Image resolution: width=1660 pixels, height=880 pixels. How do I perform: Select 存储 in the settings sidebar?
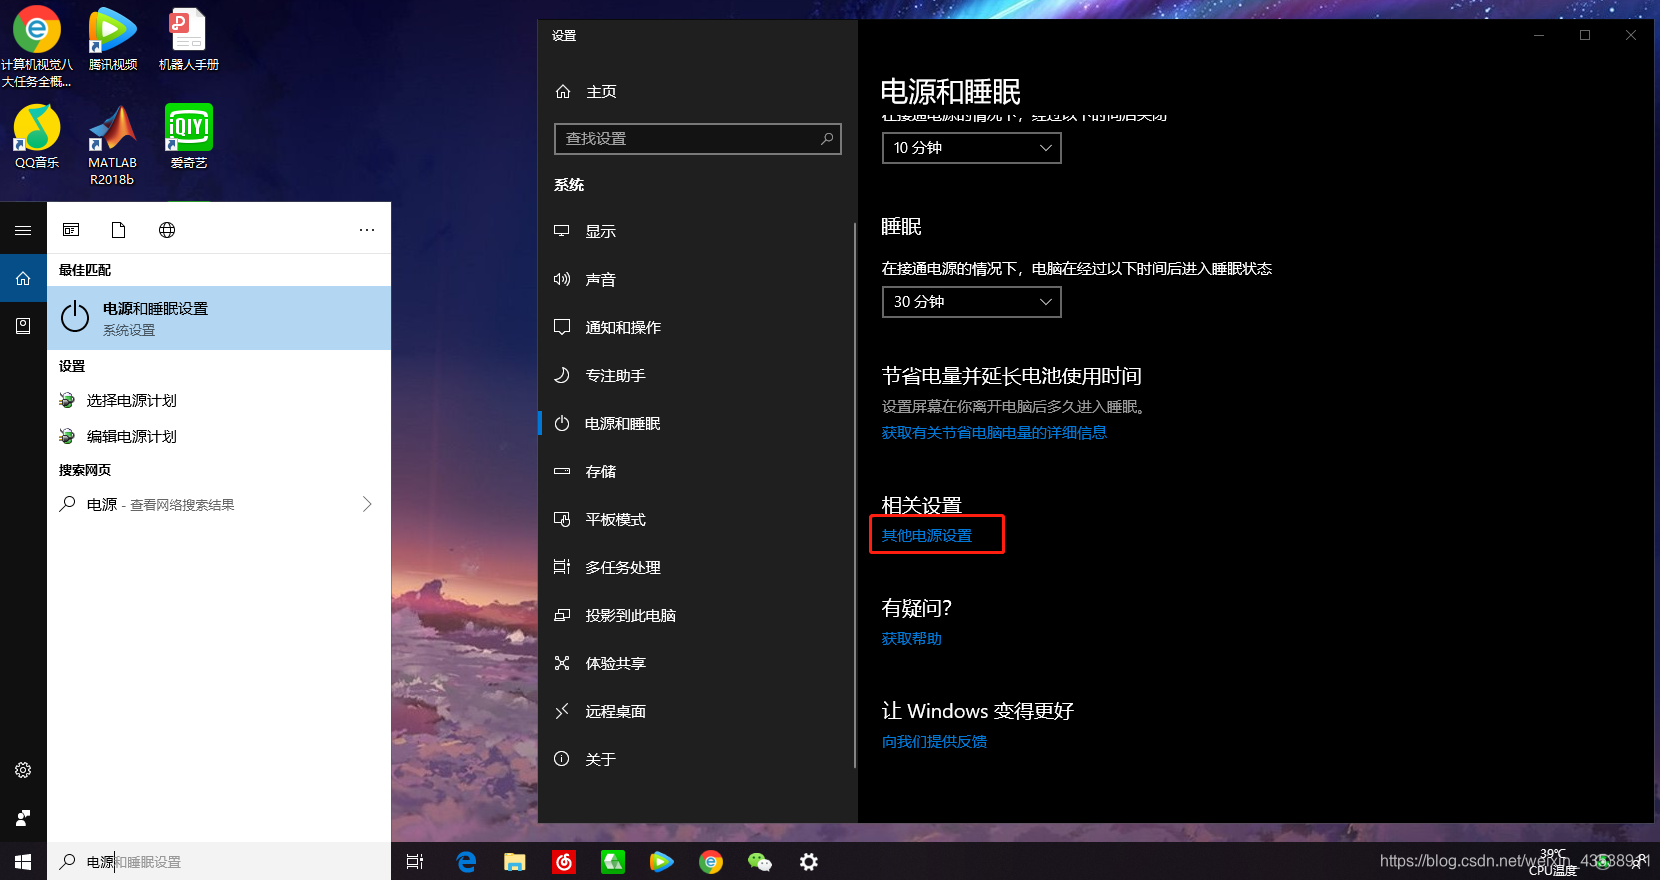coord(697,471)
